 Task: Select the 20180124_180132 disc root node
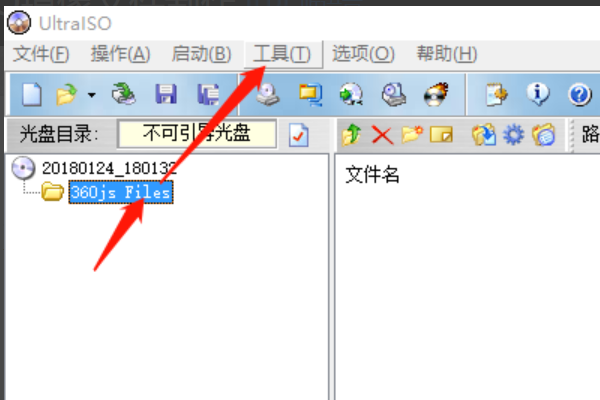coord(109,168)
